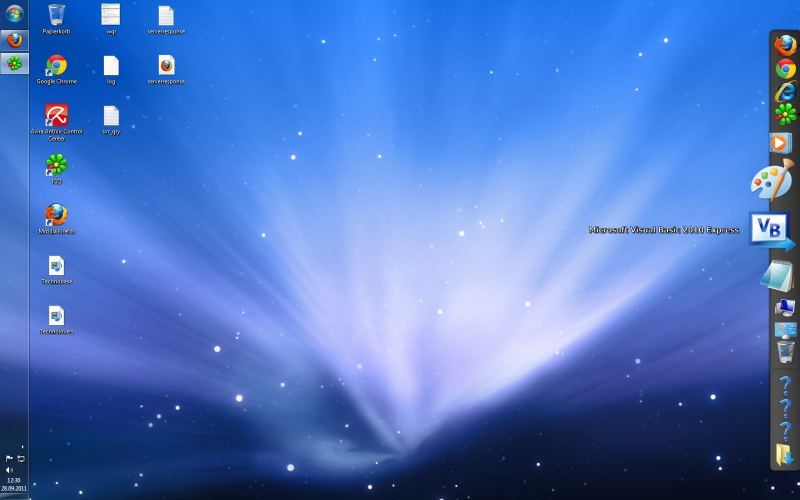Select the svr_qry file on desktop
This screenshot has width=800, height=500.
tap(111, 120)
